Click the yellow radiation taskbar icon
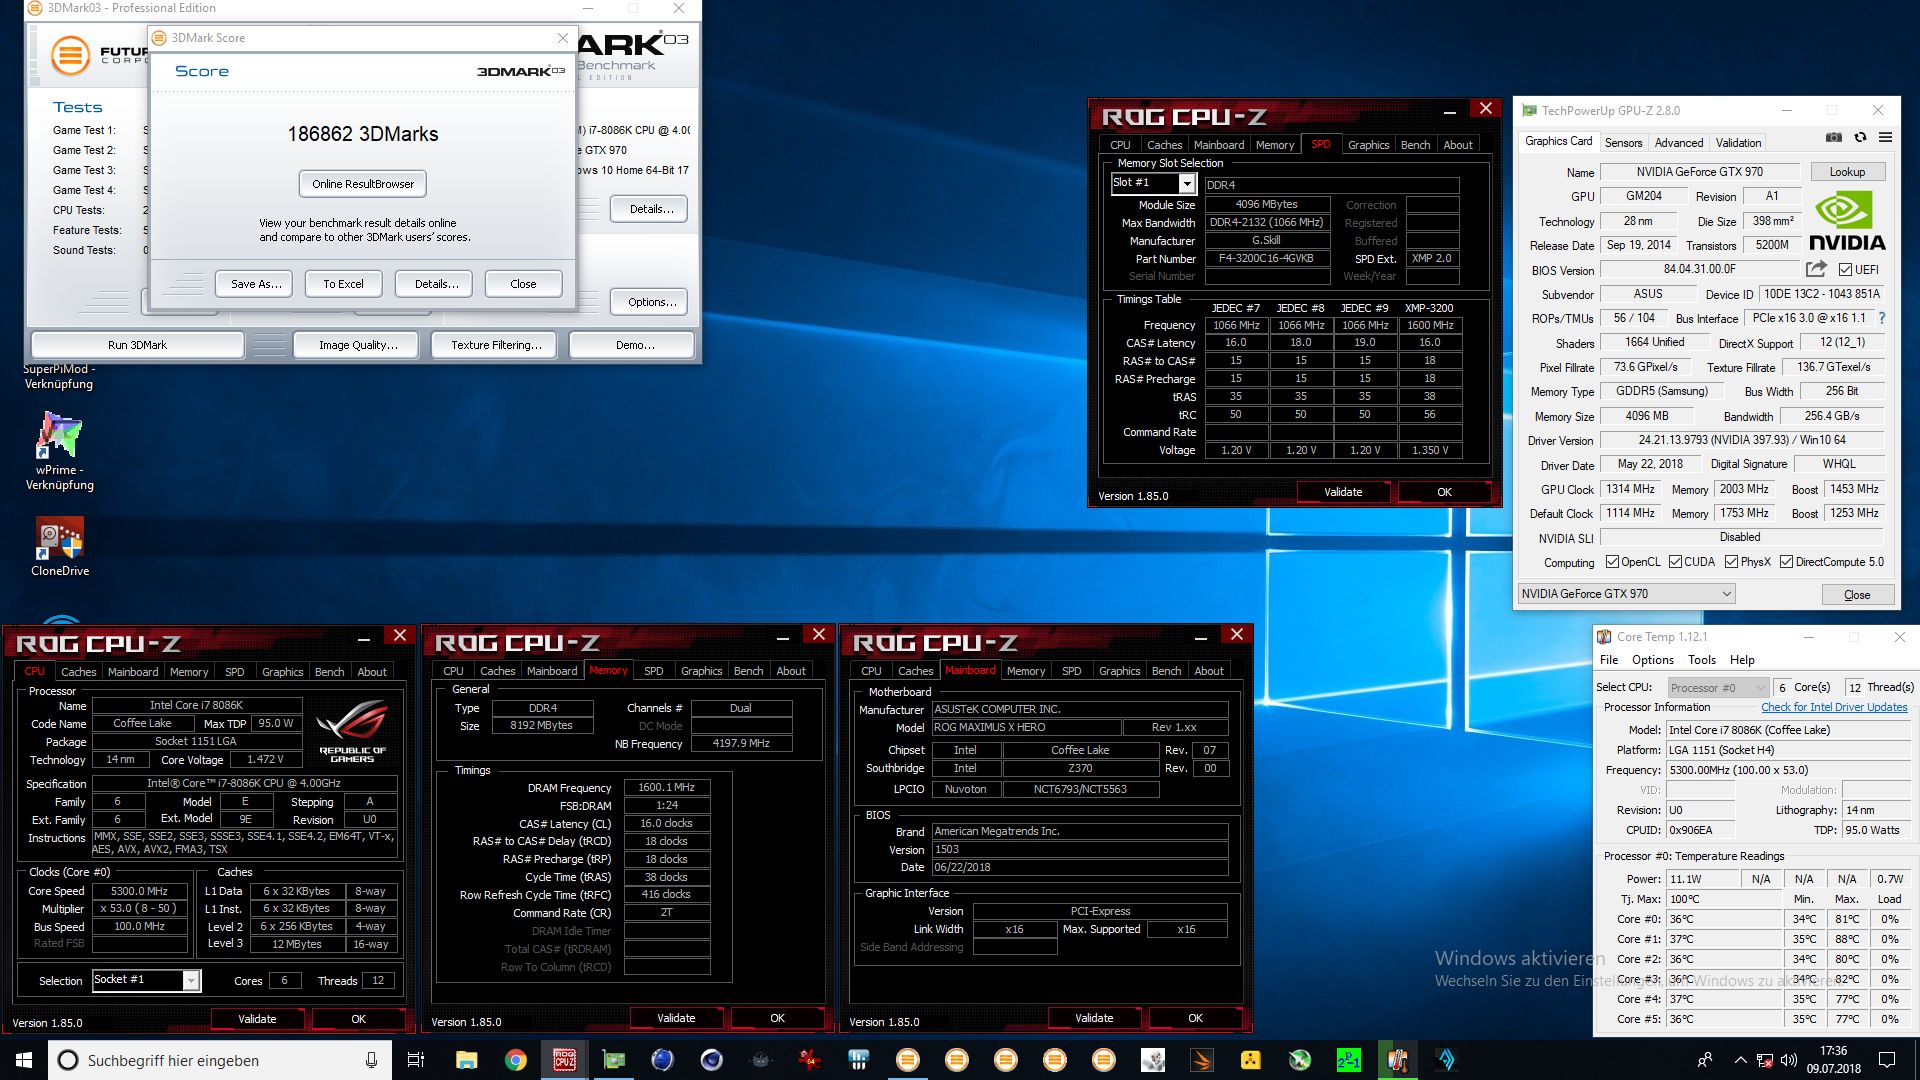 click(x=1250, y=1060)
